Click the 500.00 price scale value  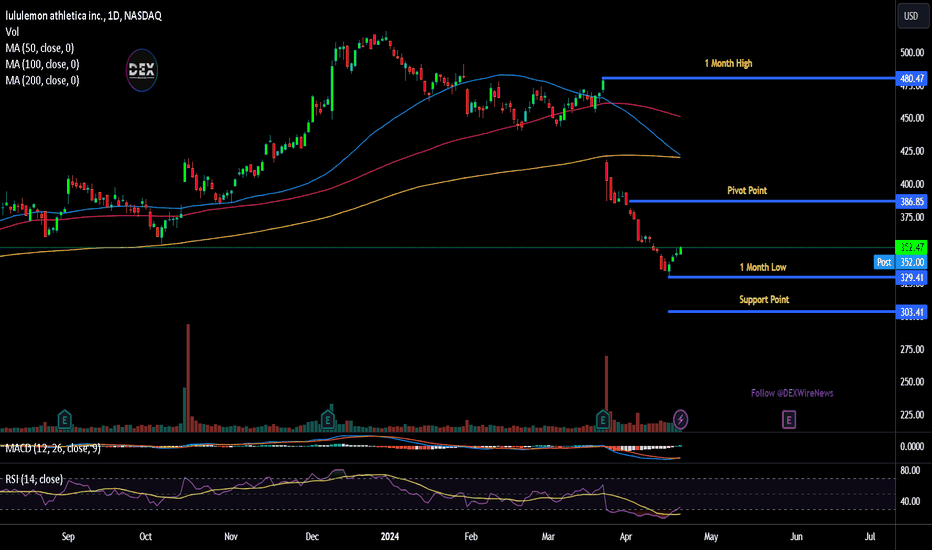[x=912, y=52]
